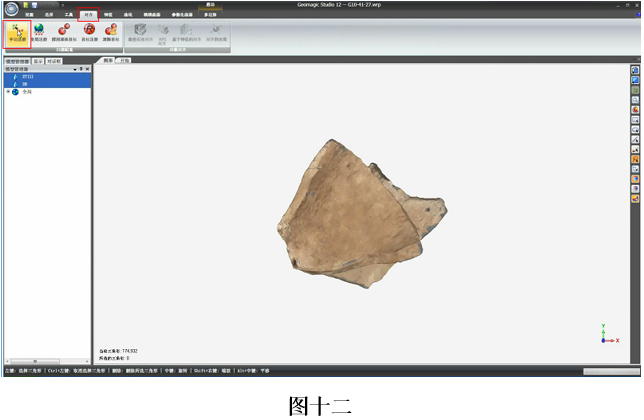Viewport: 644px width, 420px height.
Task: Toggle the orange multicolor icon ending right toolbar
Action: pos(635,199)
